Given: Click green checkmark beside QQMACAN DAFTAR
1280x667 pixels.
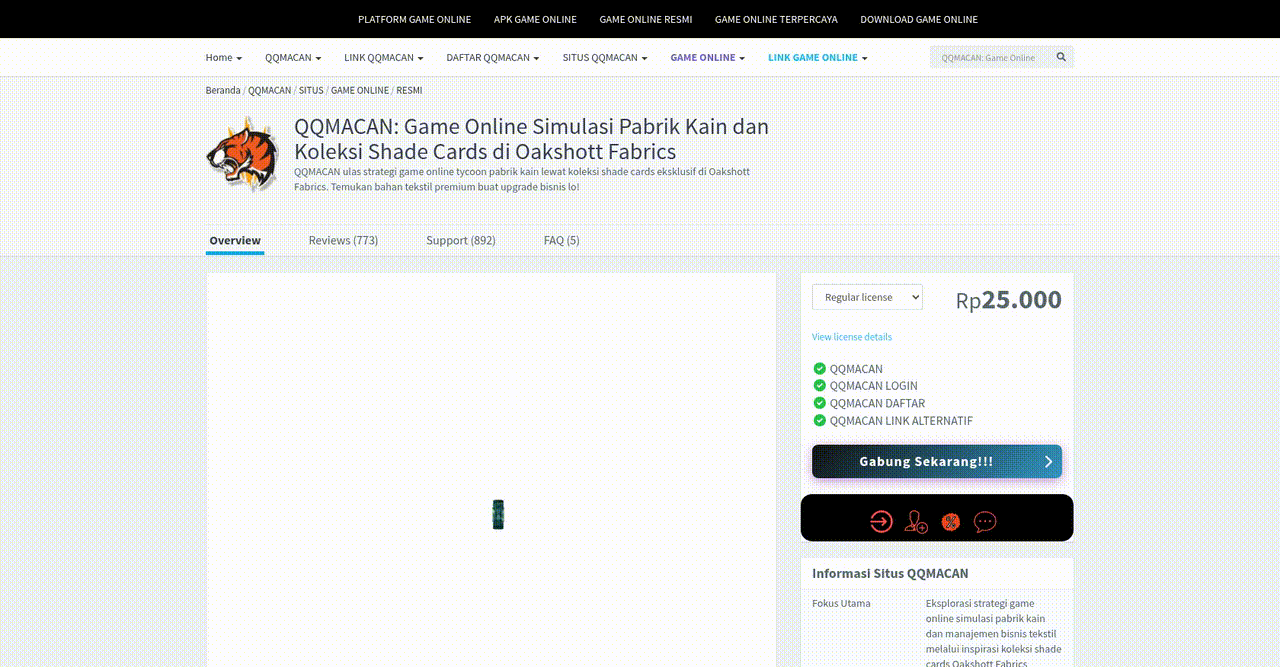Looking at the screenshot, I should click(820, 403).
